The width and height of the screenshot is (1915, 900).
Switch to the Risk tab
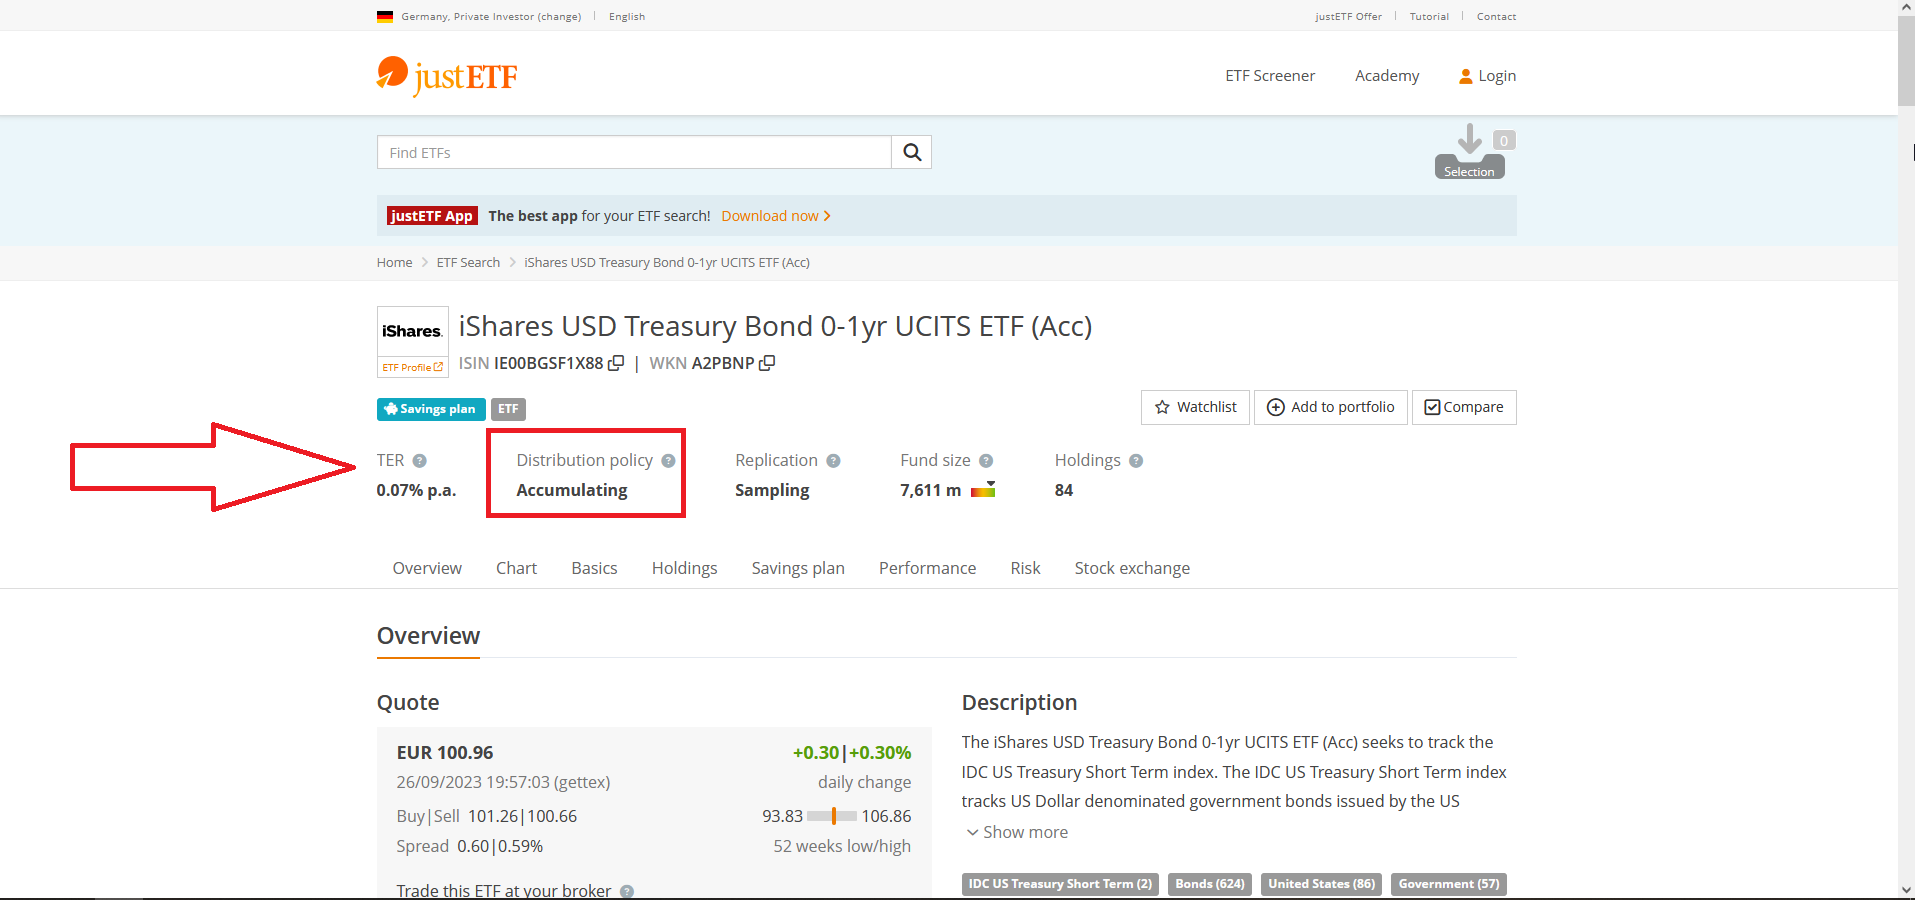(1025, 568)
